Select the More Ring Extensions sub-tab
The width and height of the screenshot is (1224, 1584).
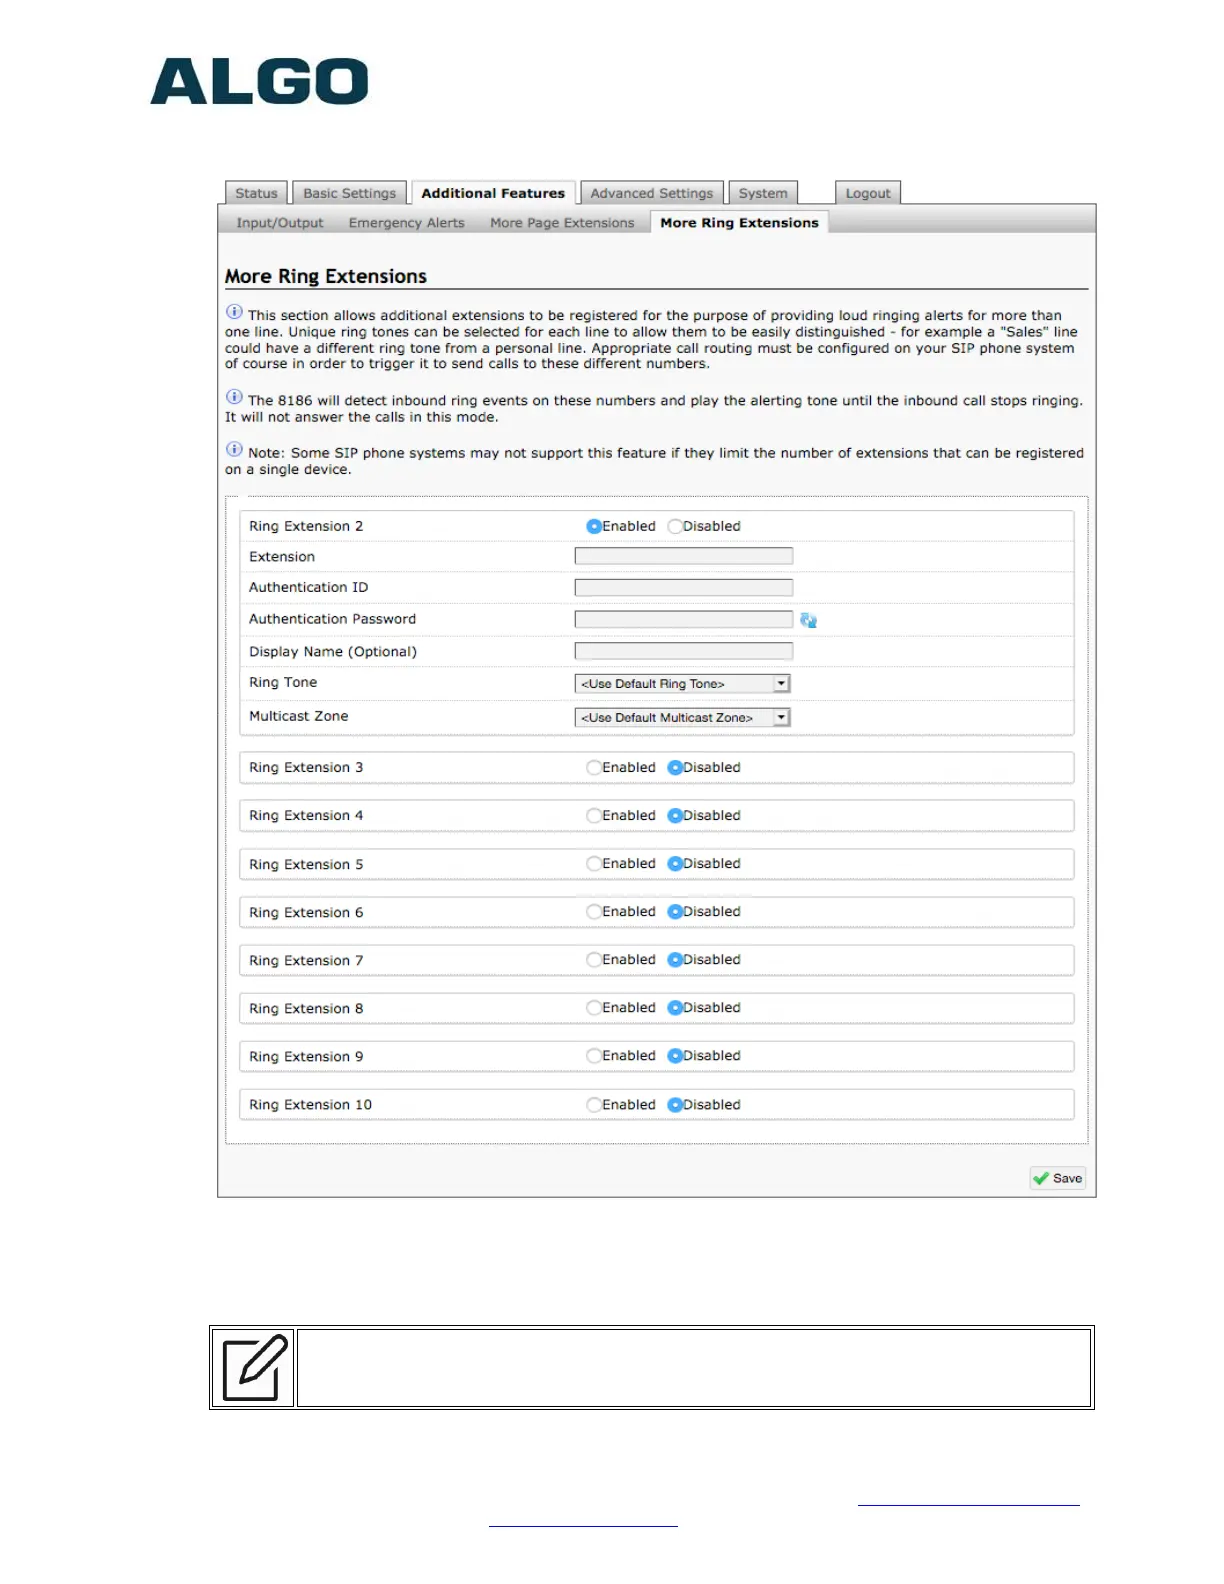739,223
